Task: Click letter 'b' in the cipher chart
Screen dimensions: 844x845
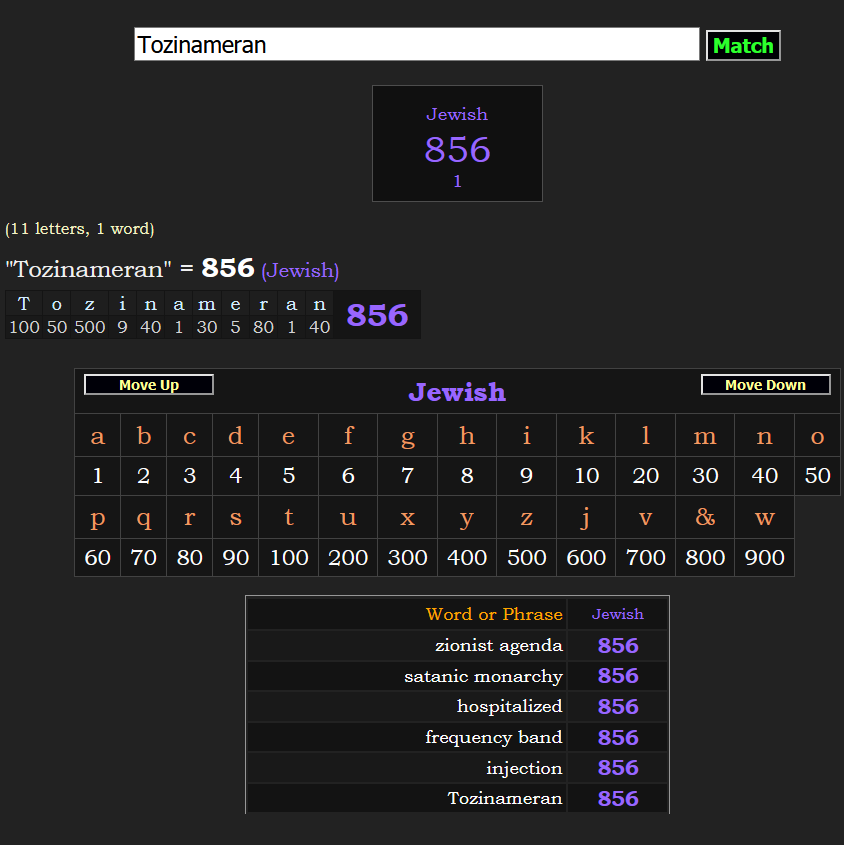Action: pyautogui.click(x=143, y=435)
